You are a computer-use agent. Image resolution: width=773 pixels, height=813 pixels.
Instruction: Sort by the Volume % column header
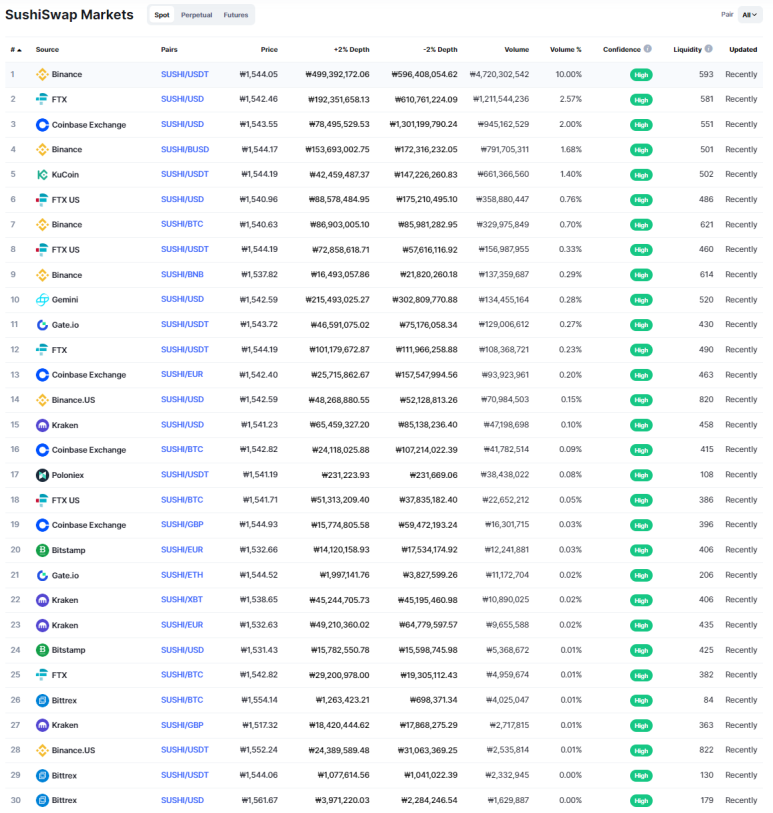click(x=566, y=50)
